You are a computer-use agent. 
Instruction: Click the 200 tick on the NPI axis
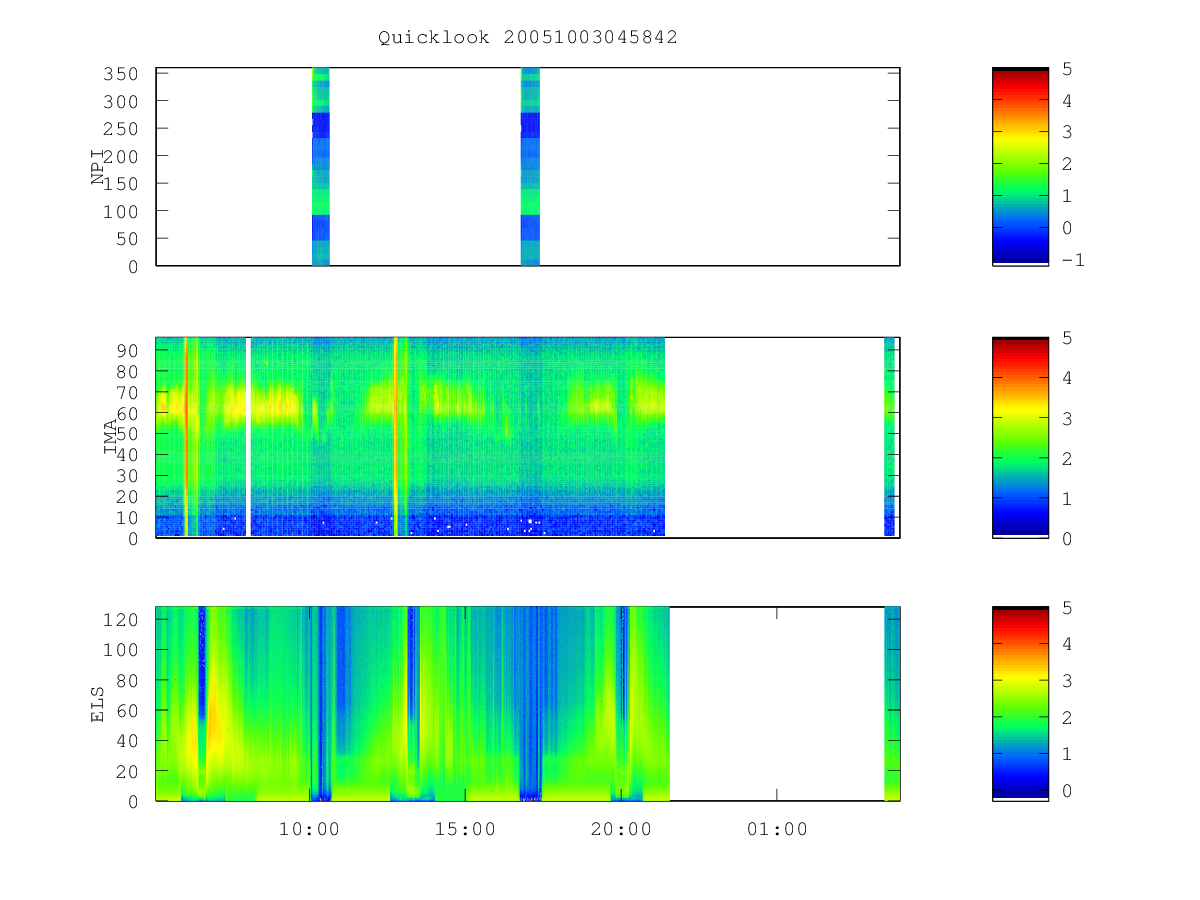120,156
